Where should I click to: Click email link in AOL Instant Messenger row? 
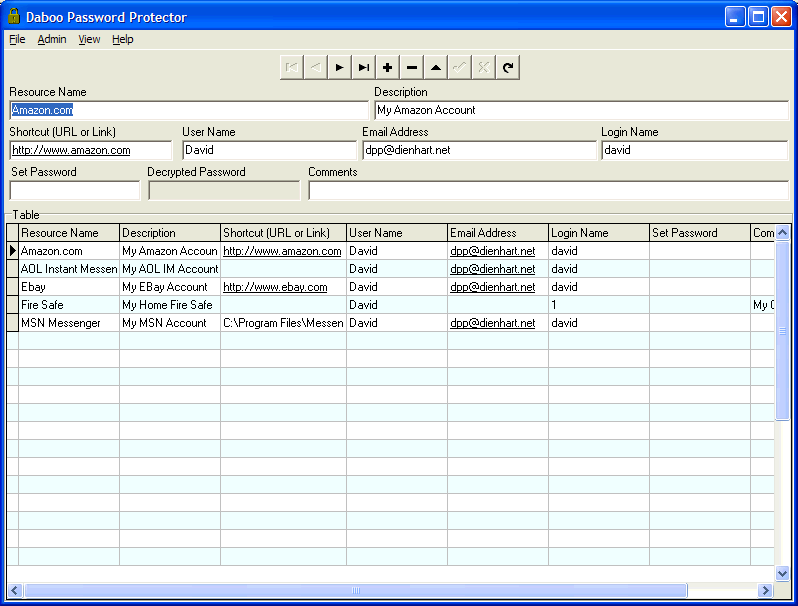click(492, 269)
